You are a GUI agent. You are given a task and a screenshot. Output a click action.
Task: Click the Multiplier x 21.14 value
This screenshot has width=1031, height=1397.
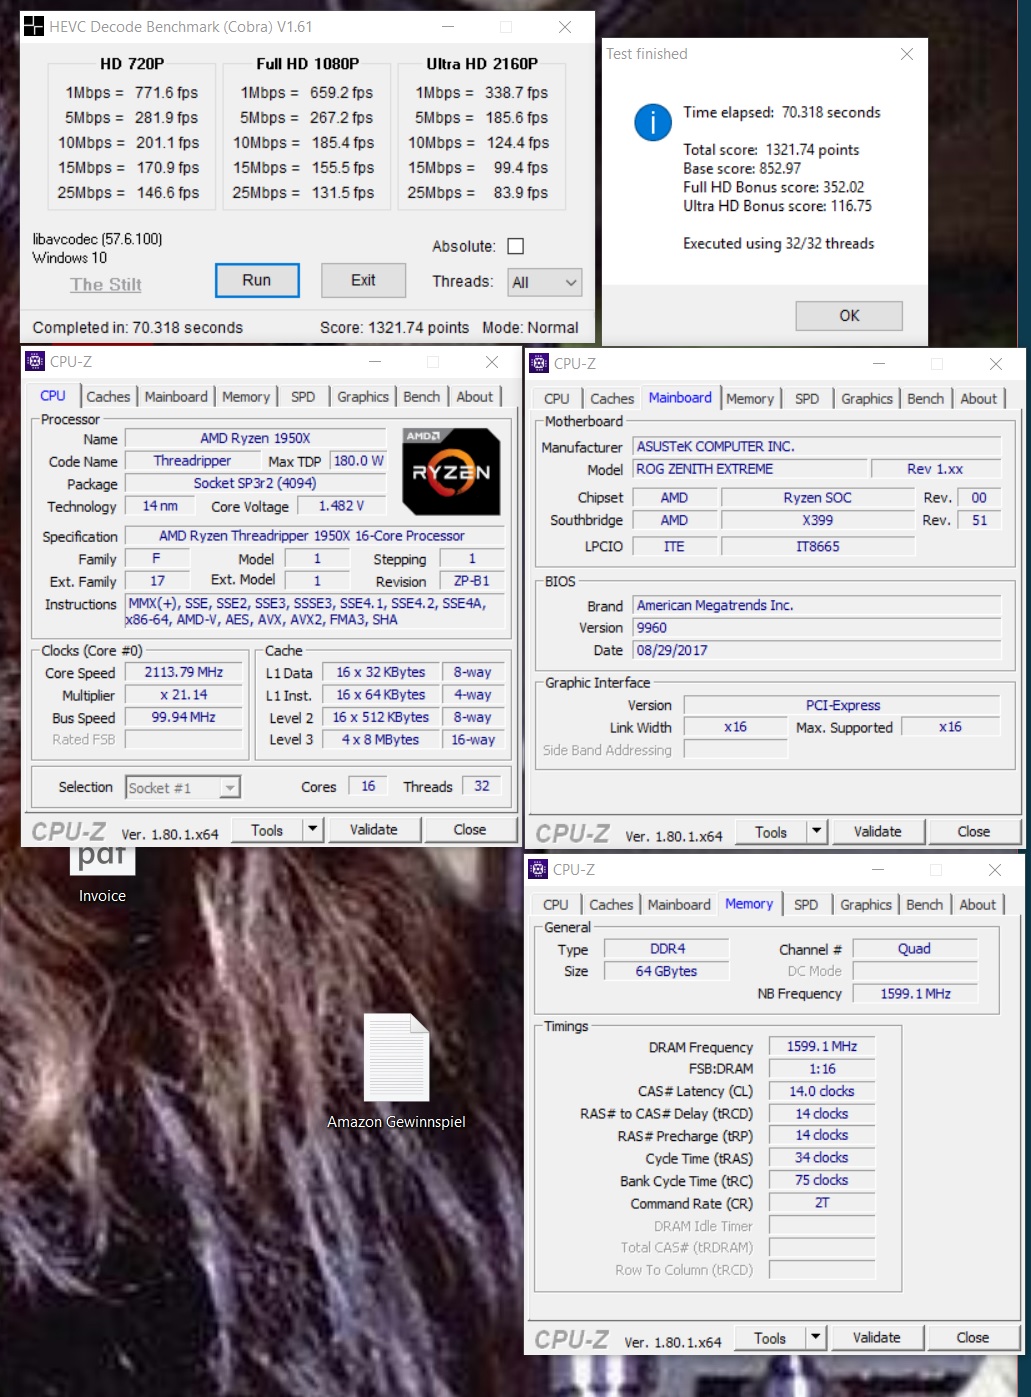pos(184,695)
